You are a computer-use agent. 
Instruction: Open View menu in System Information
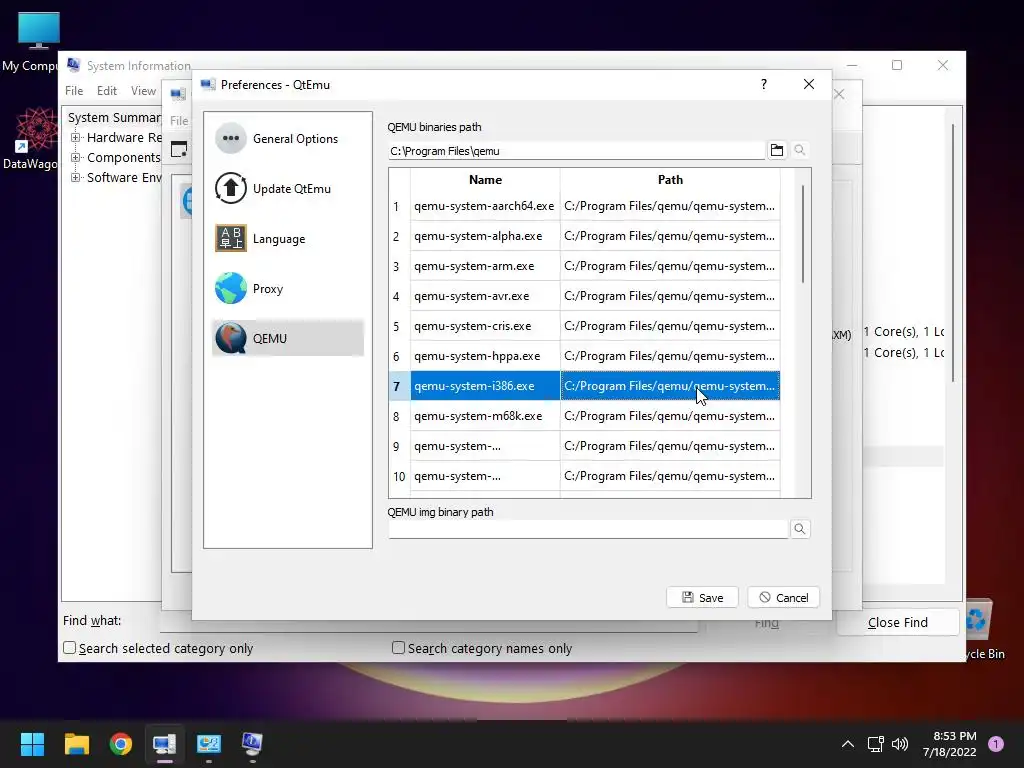(x=143, y=91)
